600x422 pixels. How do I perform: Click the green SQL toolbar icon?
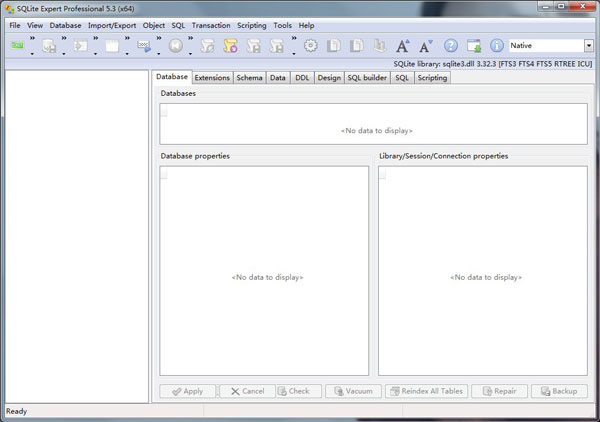[x=17, y=46]
